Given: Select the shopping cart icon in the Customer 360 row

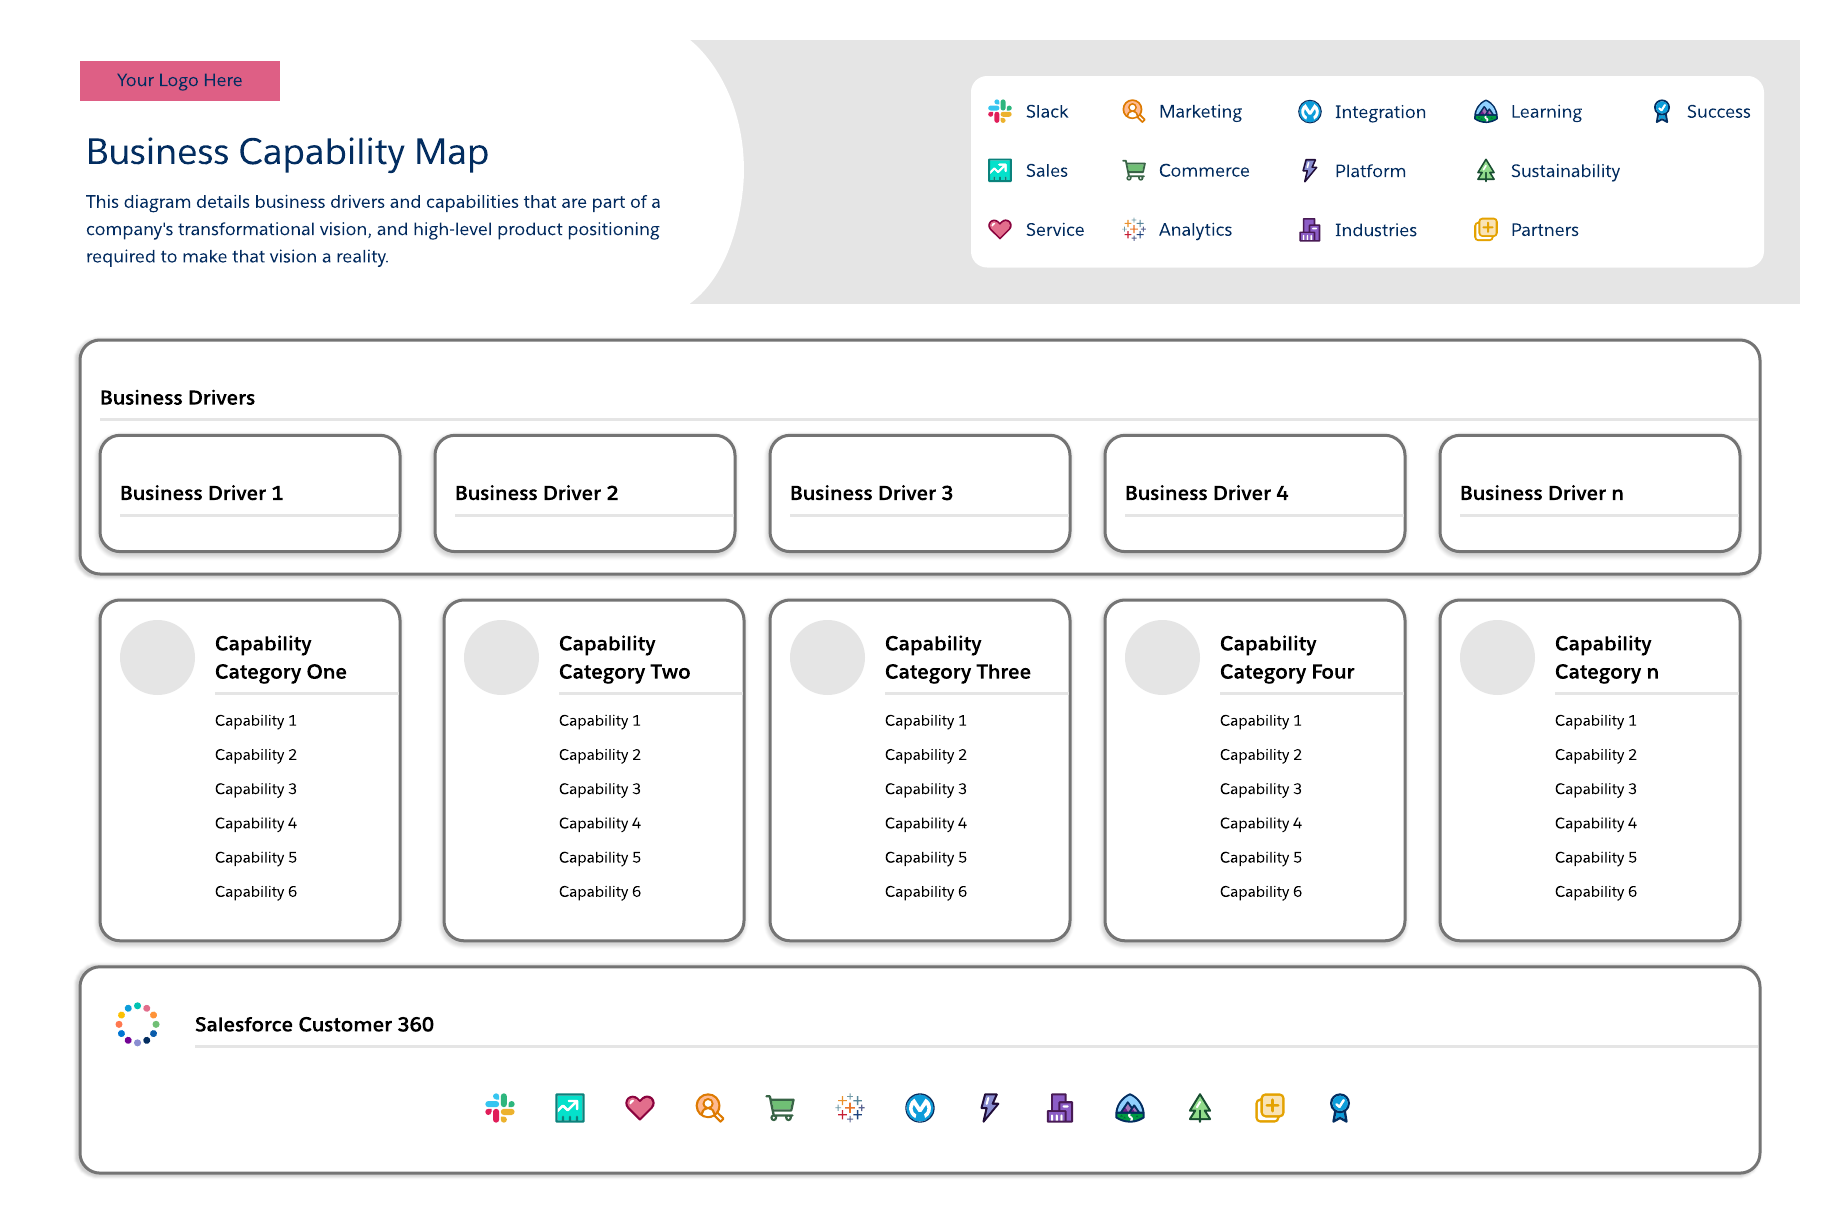Looking at the screenshot, I should (x=780, y=1107).
